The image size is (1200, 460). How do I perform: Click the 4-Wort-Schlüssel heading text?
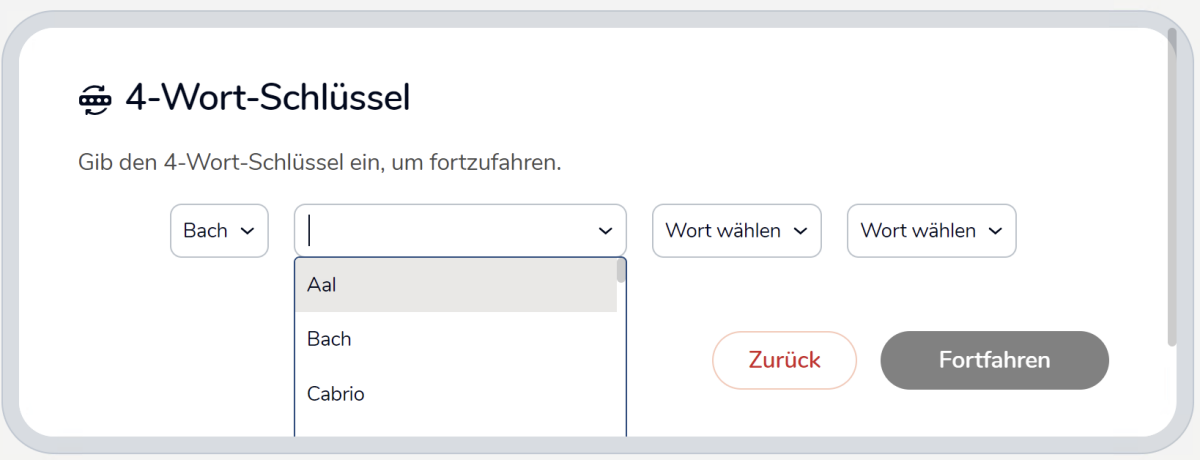point(268,99)
